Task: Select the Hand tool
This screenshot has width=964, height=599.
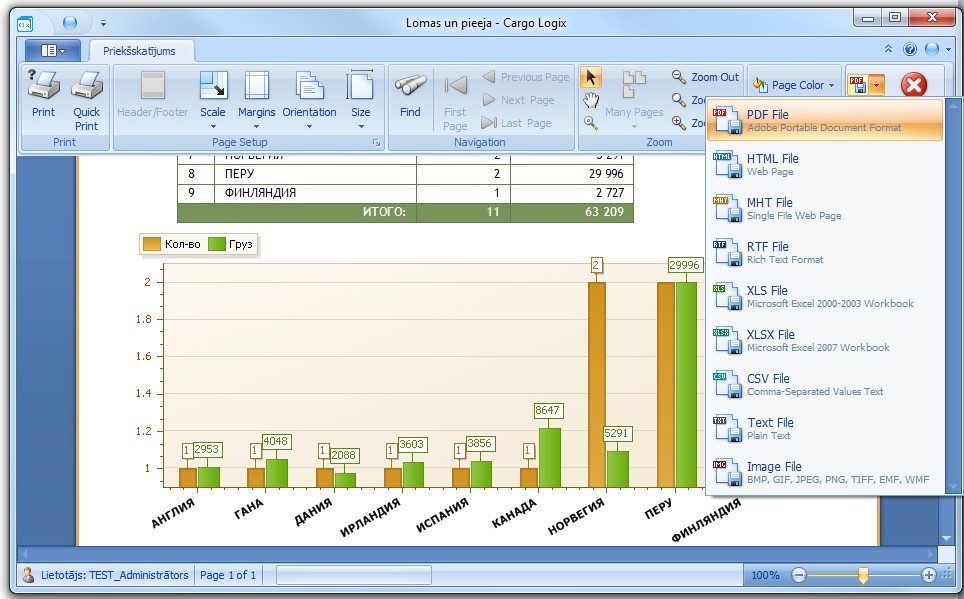Action: tap(591, 99)
